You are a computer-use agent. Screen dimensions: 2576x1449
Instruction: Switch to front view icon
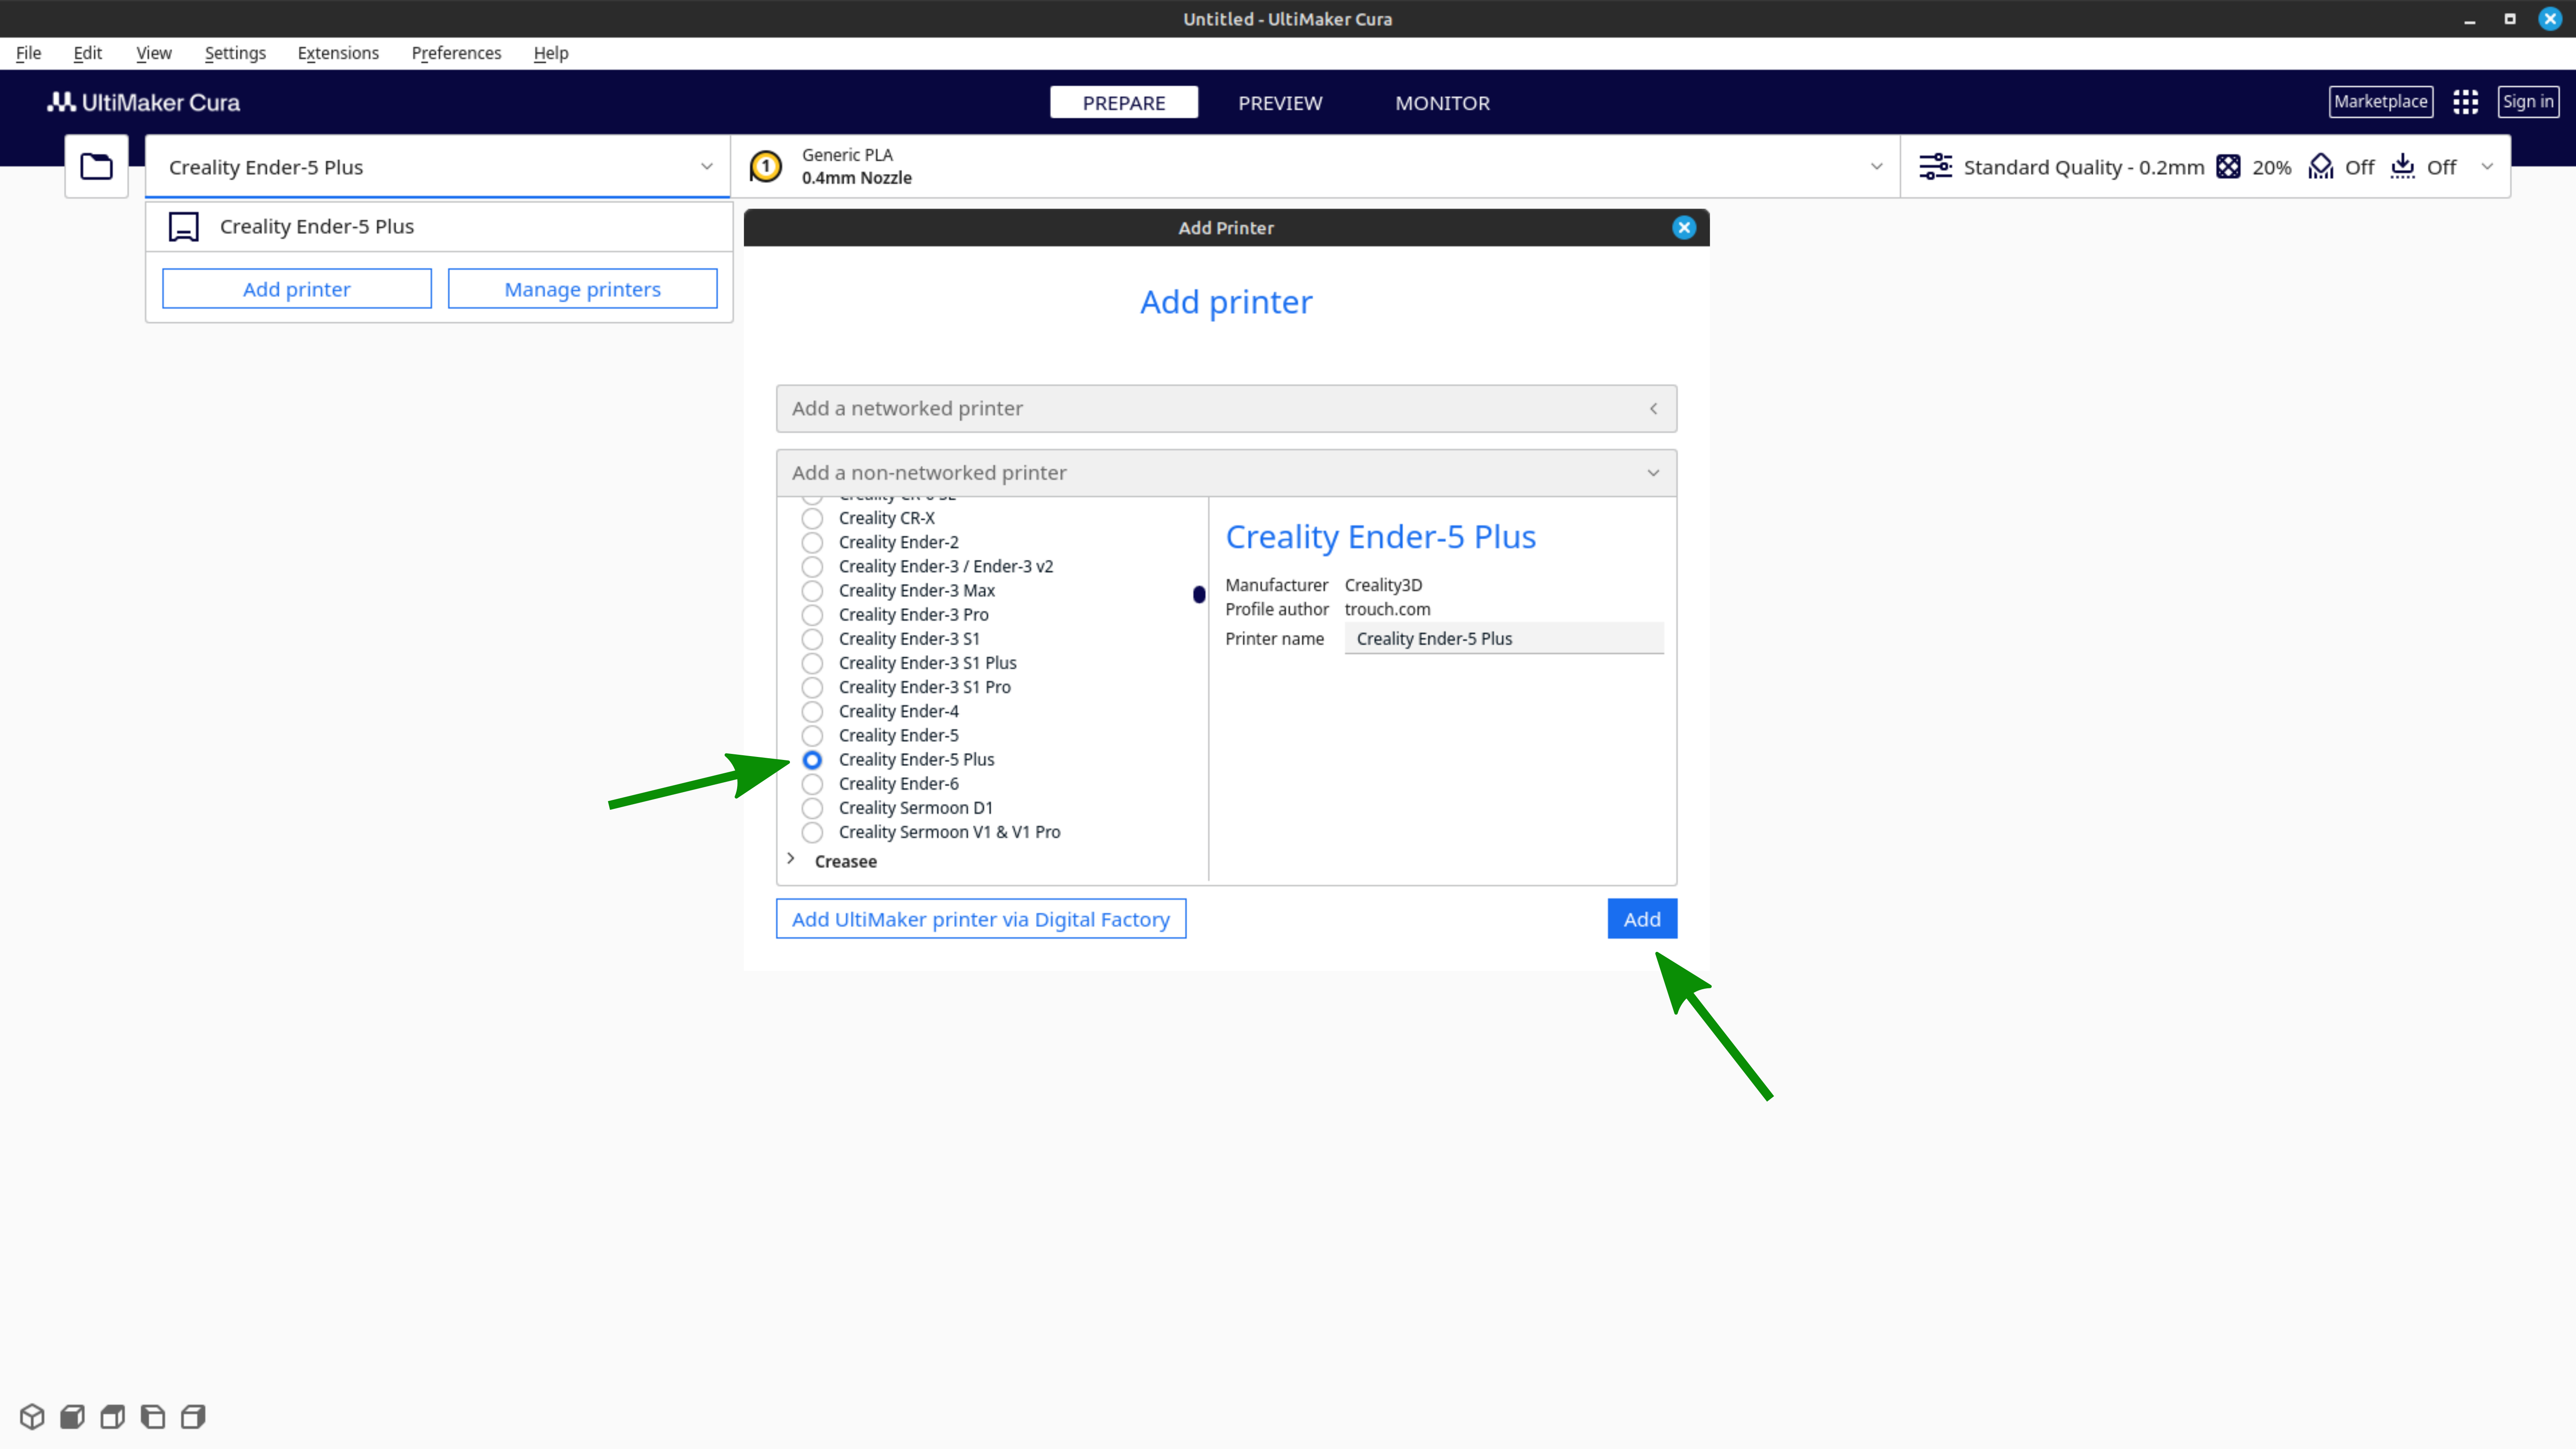[x=72, y=1416]
